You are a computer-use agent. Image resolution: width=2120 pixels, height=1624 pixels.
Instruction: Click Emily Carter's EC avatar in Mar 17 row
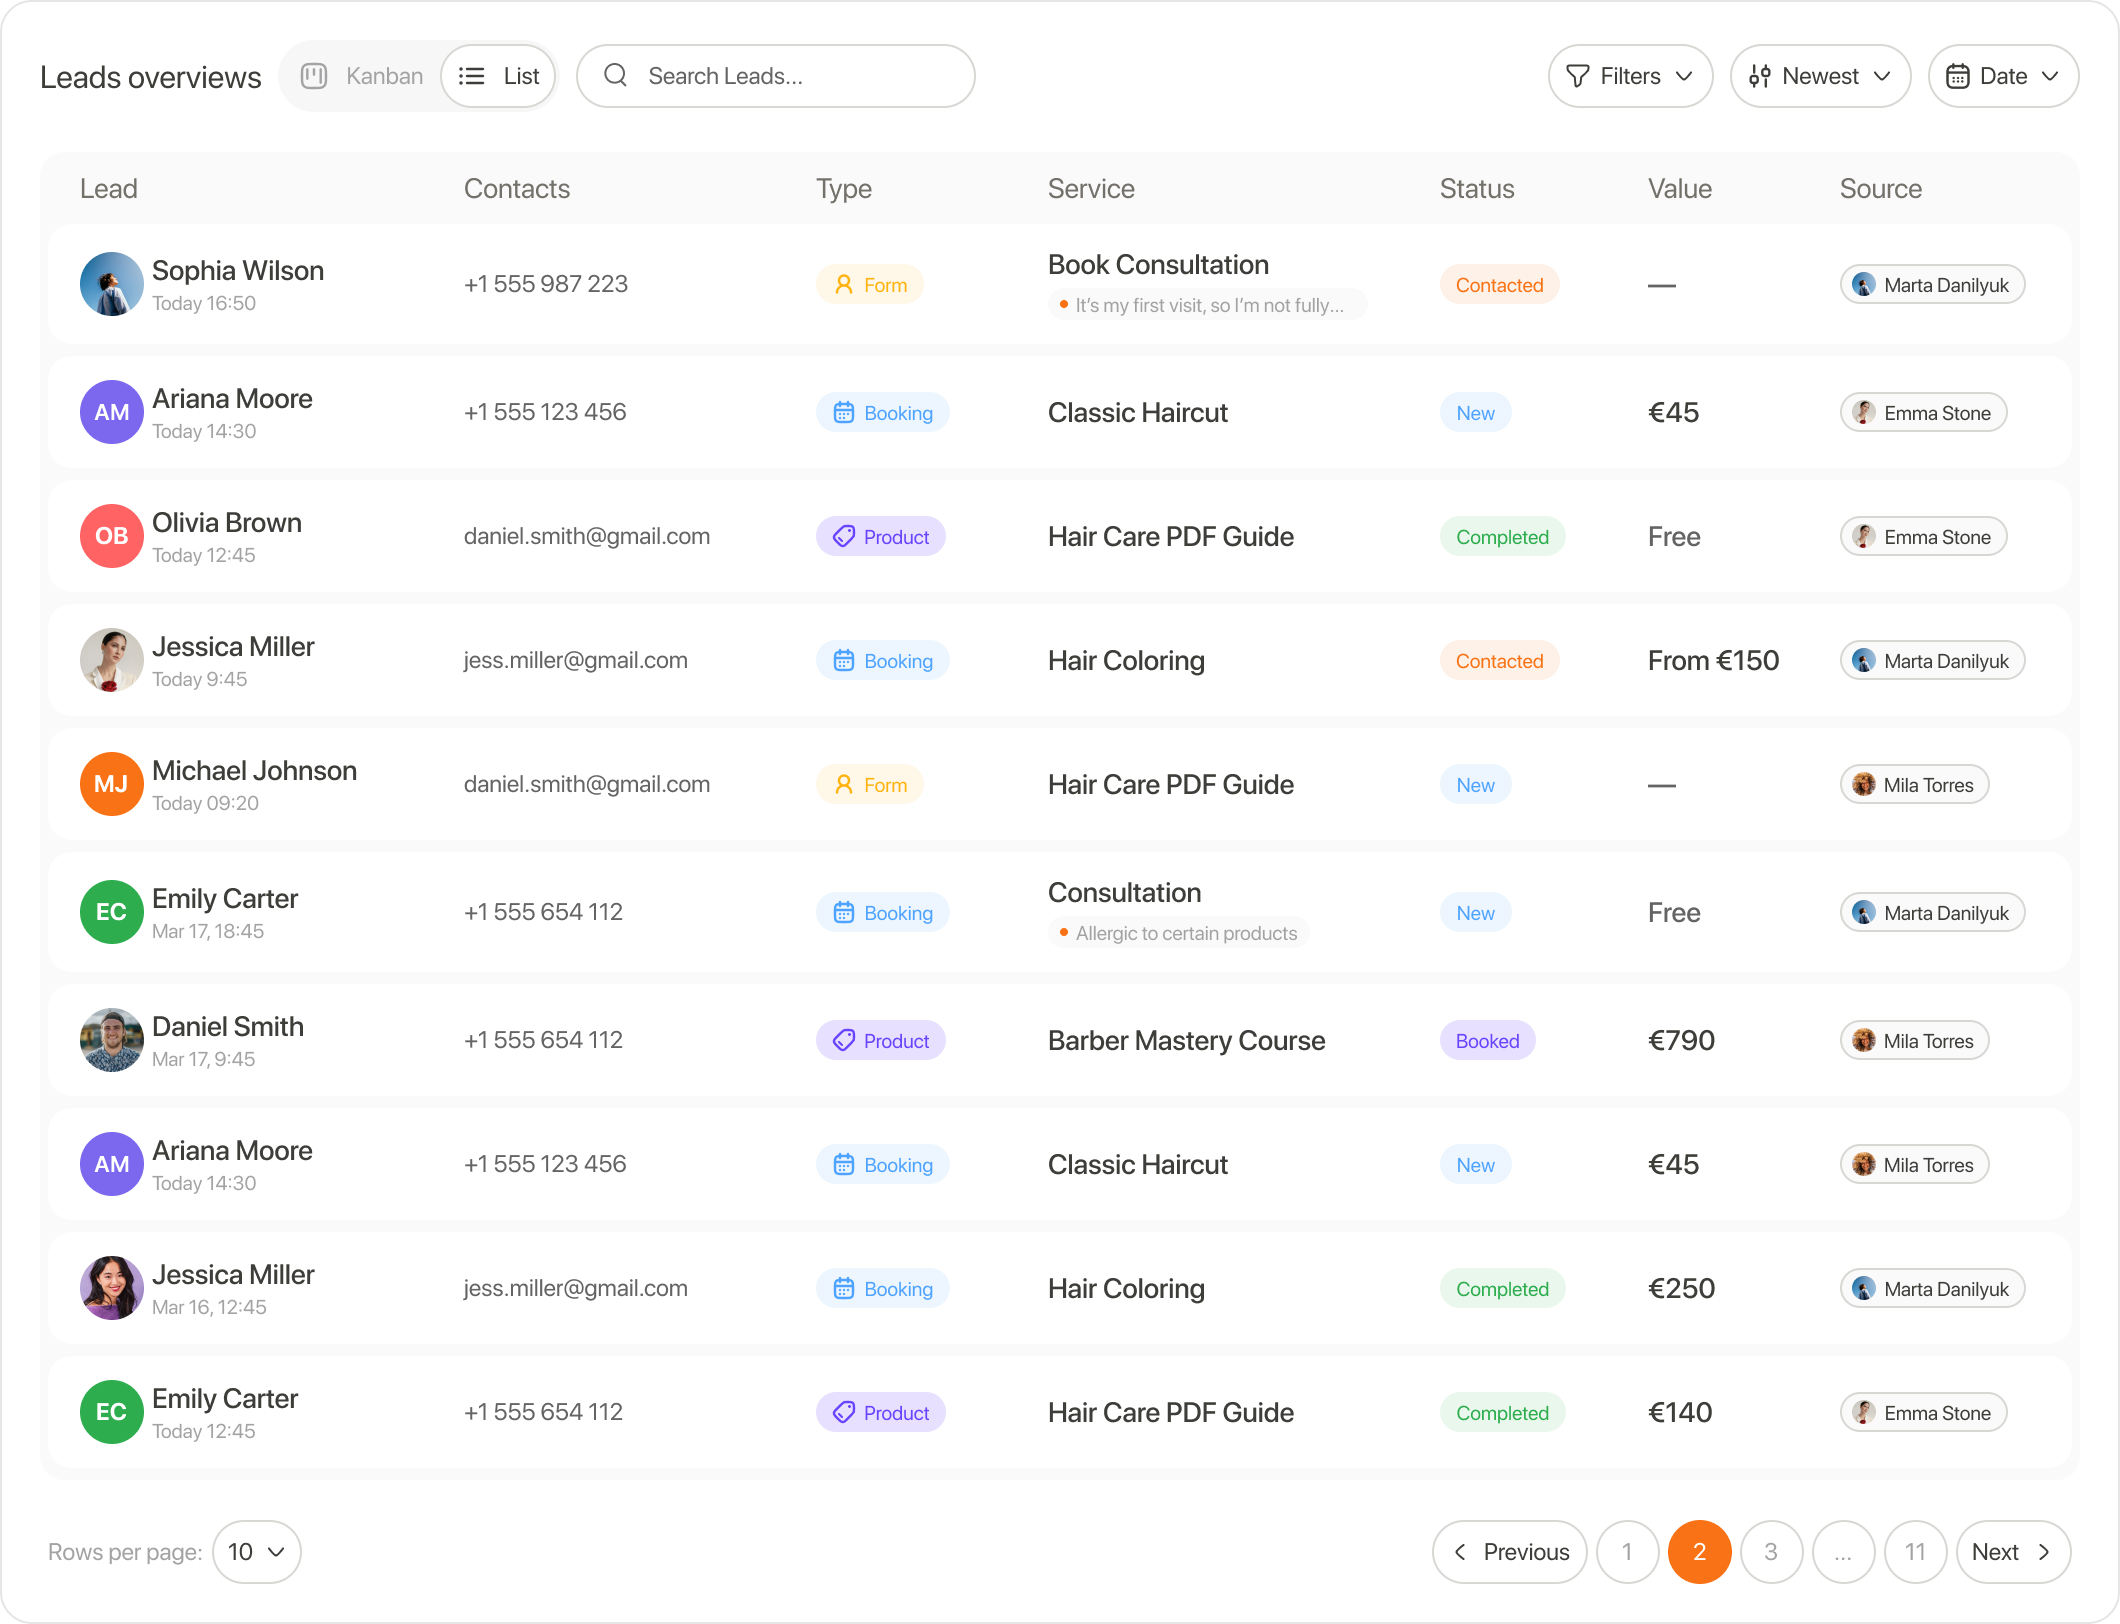pos(112,912)
